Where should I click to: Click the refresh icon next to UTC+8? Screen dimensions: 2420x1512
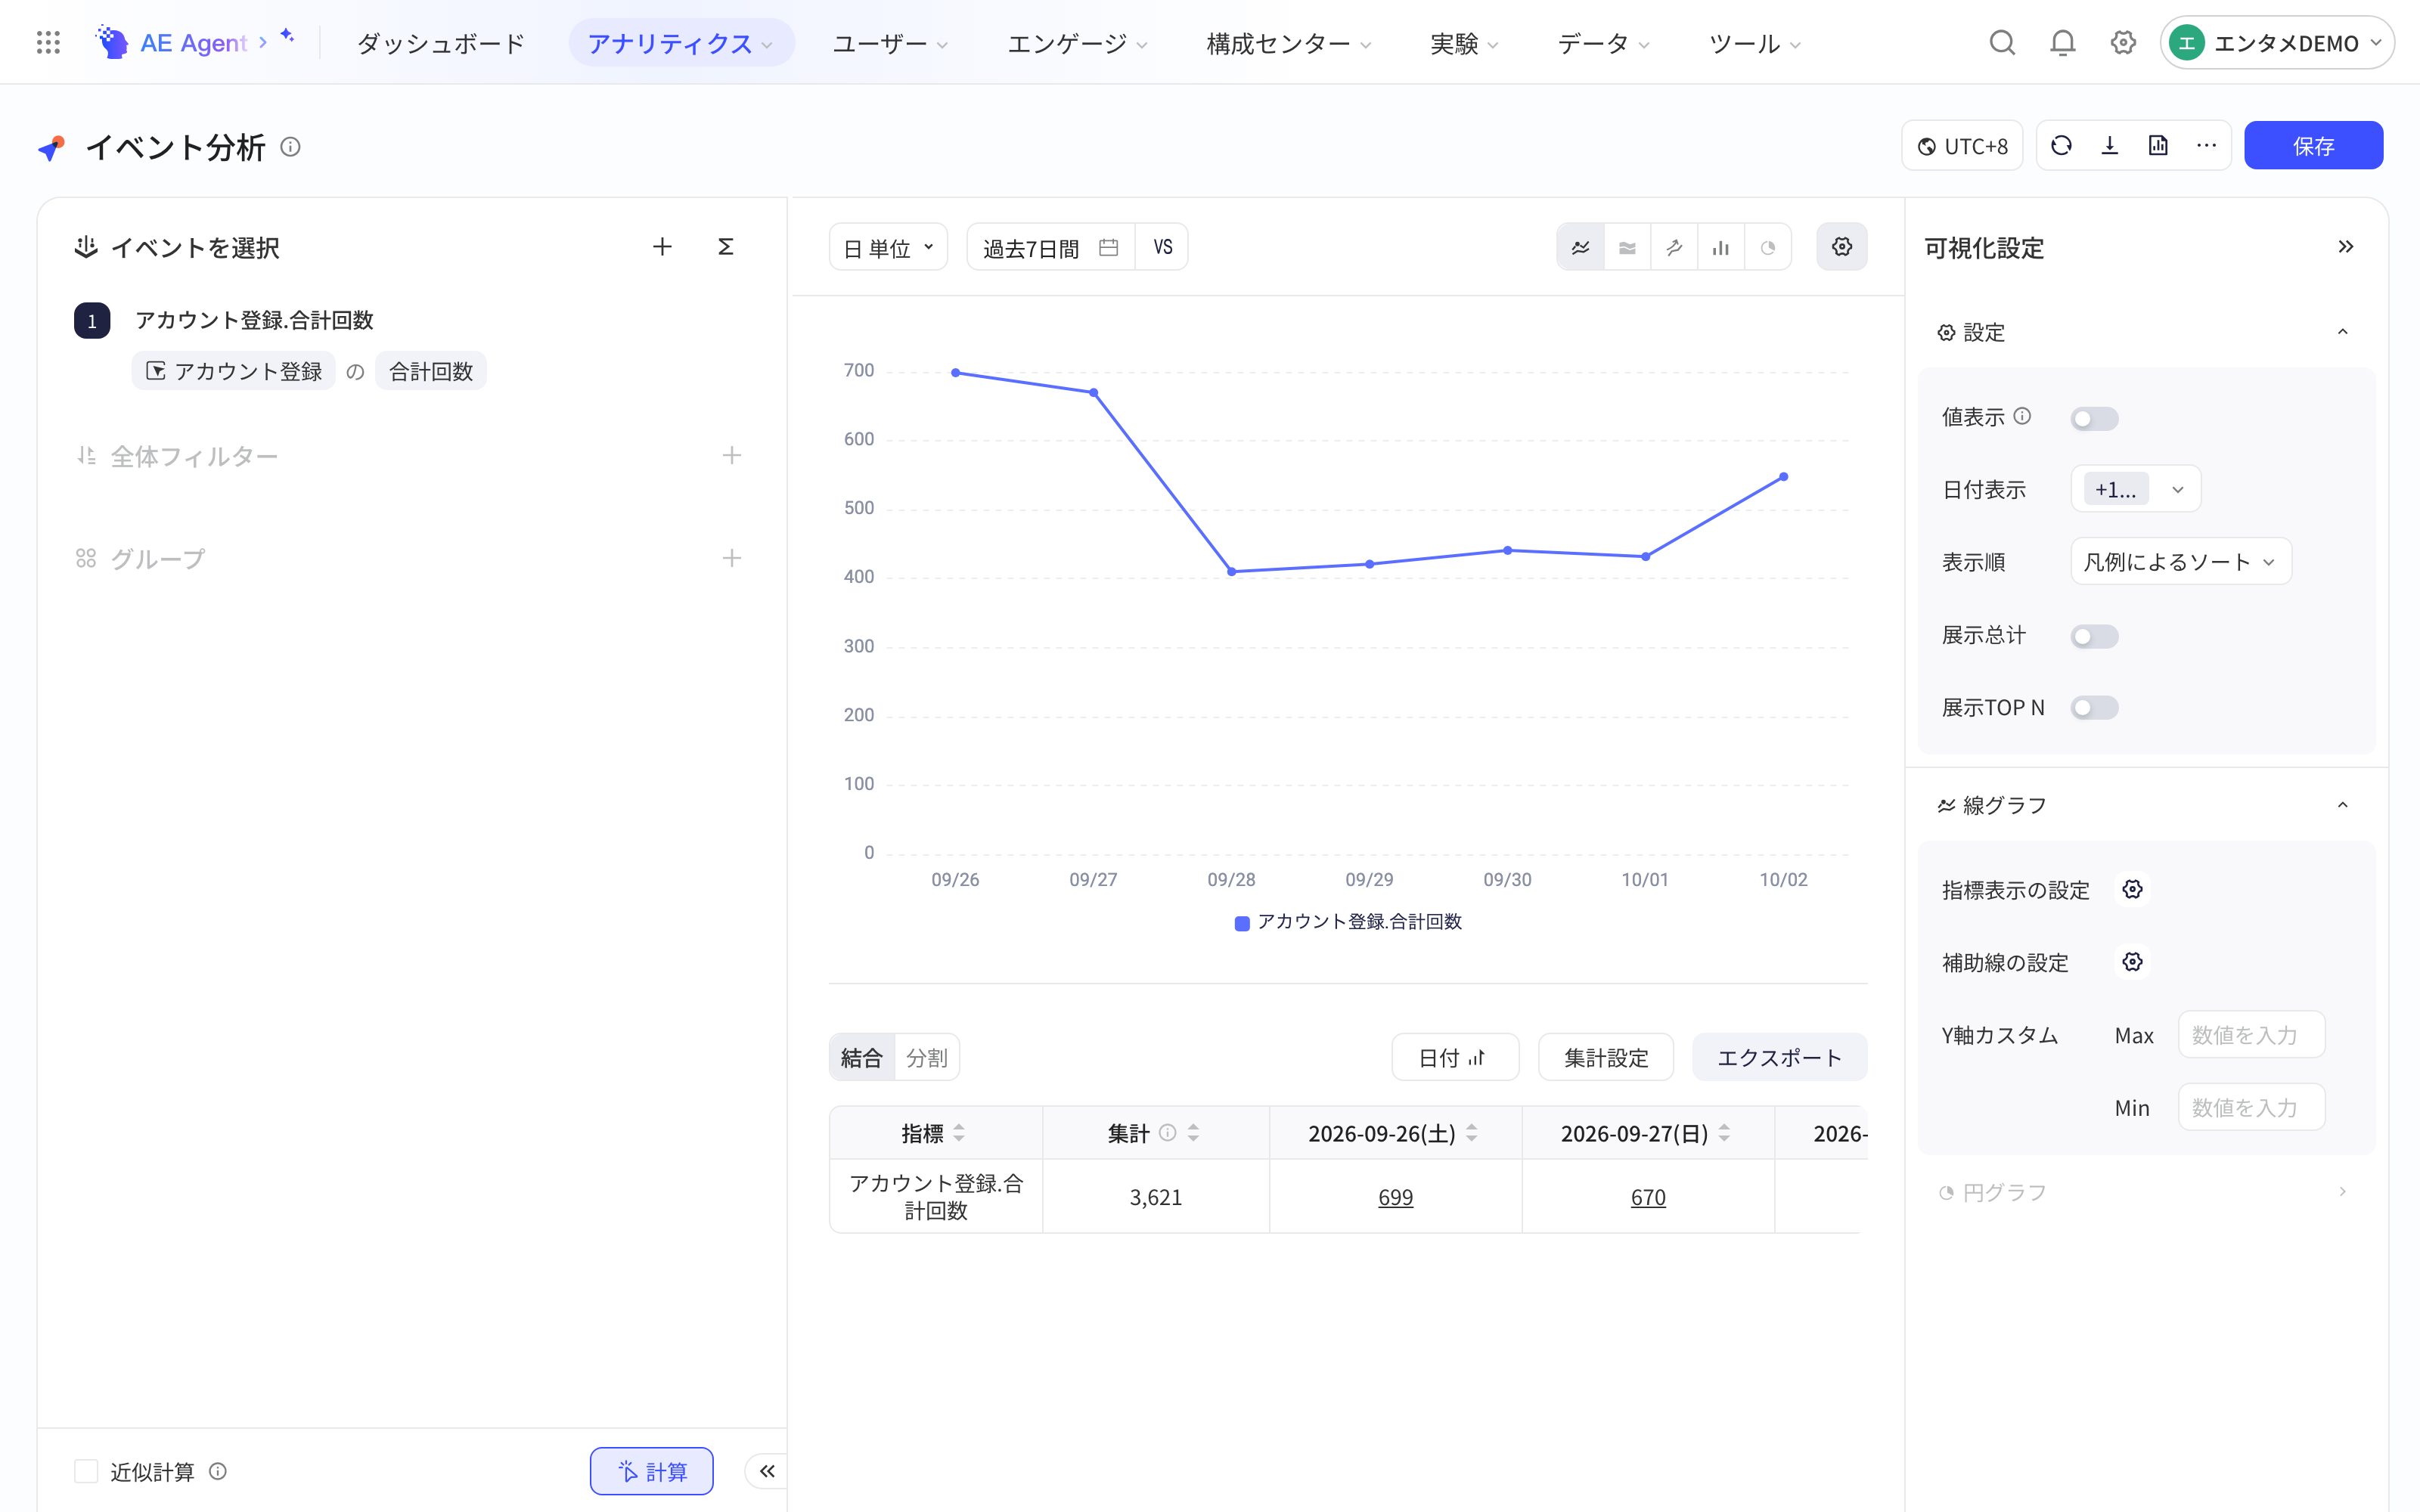tap(2061, 146)
